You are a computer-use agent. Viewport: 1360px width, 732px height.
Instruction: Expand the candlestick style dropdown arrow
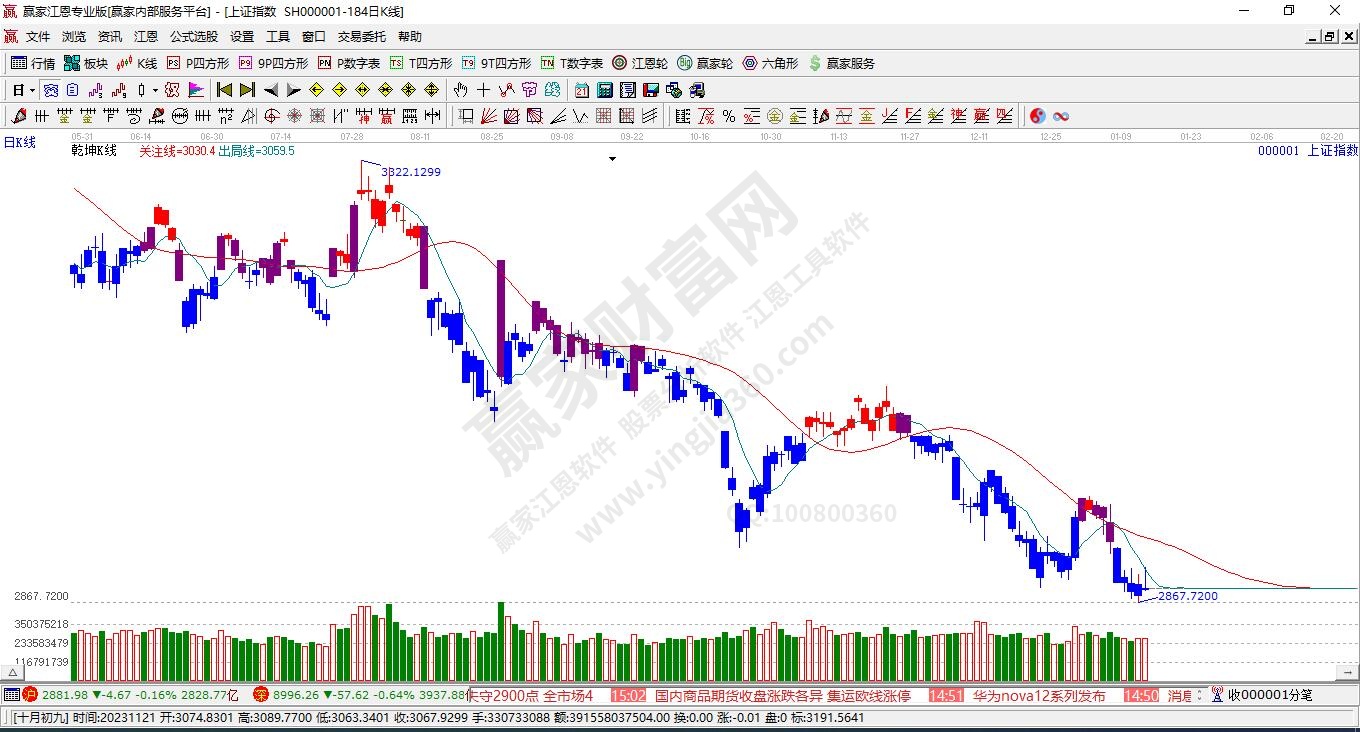click(x=154, y=90)
